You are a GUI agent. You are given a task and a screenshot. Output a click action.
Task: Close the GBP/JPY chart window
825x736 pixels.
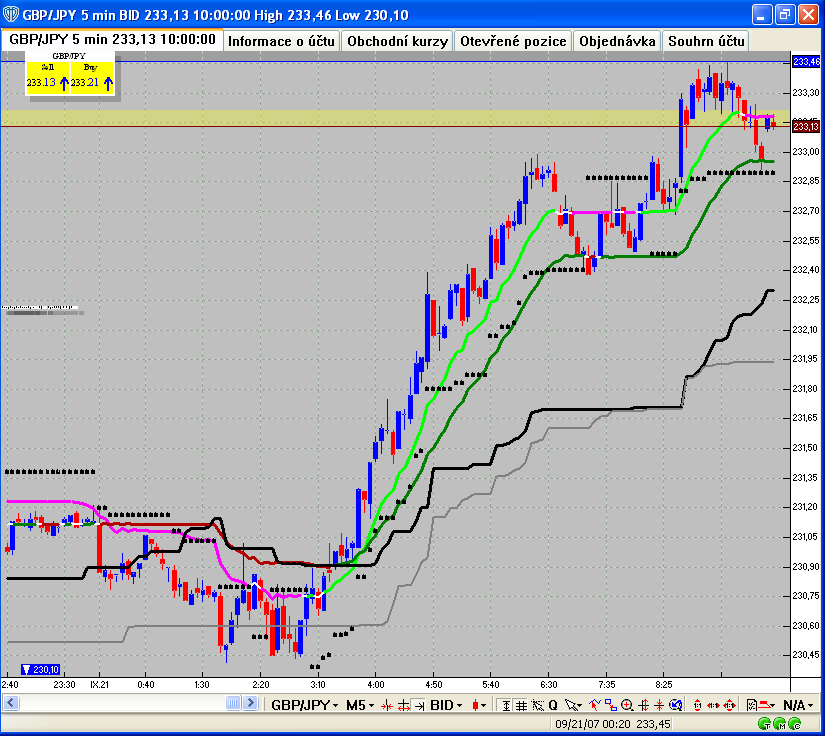pos(808,14)
